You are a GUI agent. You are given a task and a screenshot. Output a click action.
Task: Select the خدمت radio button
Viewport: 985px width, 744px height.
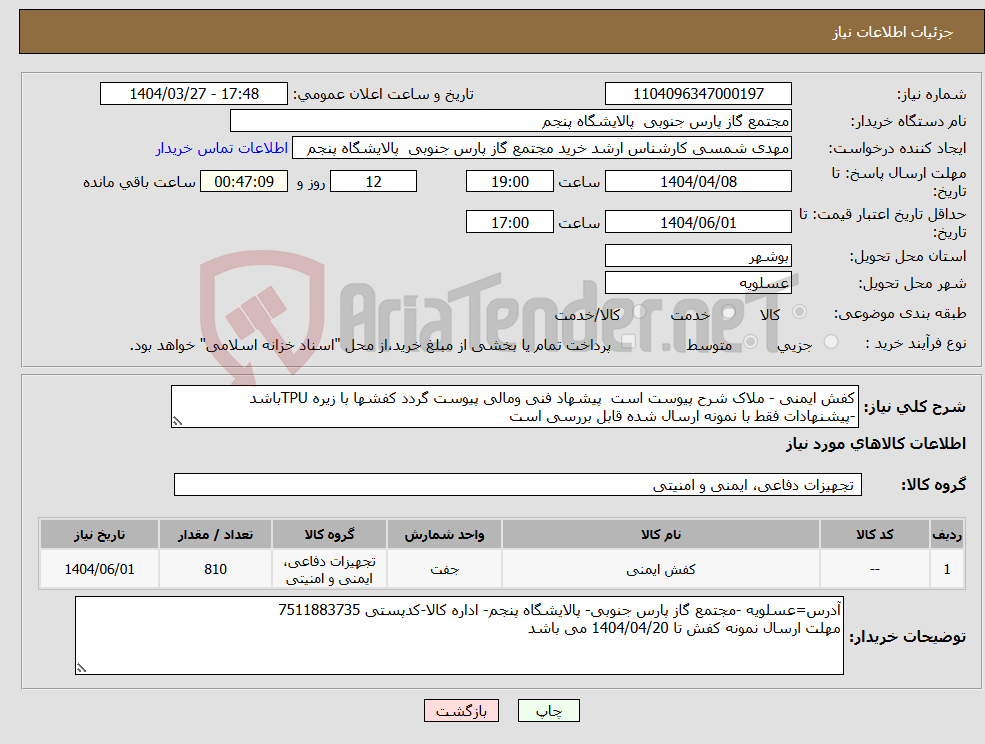pos(727,311)
